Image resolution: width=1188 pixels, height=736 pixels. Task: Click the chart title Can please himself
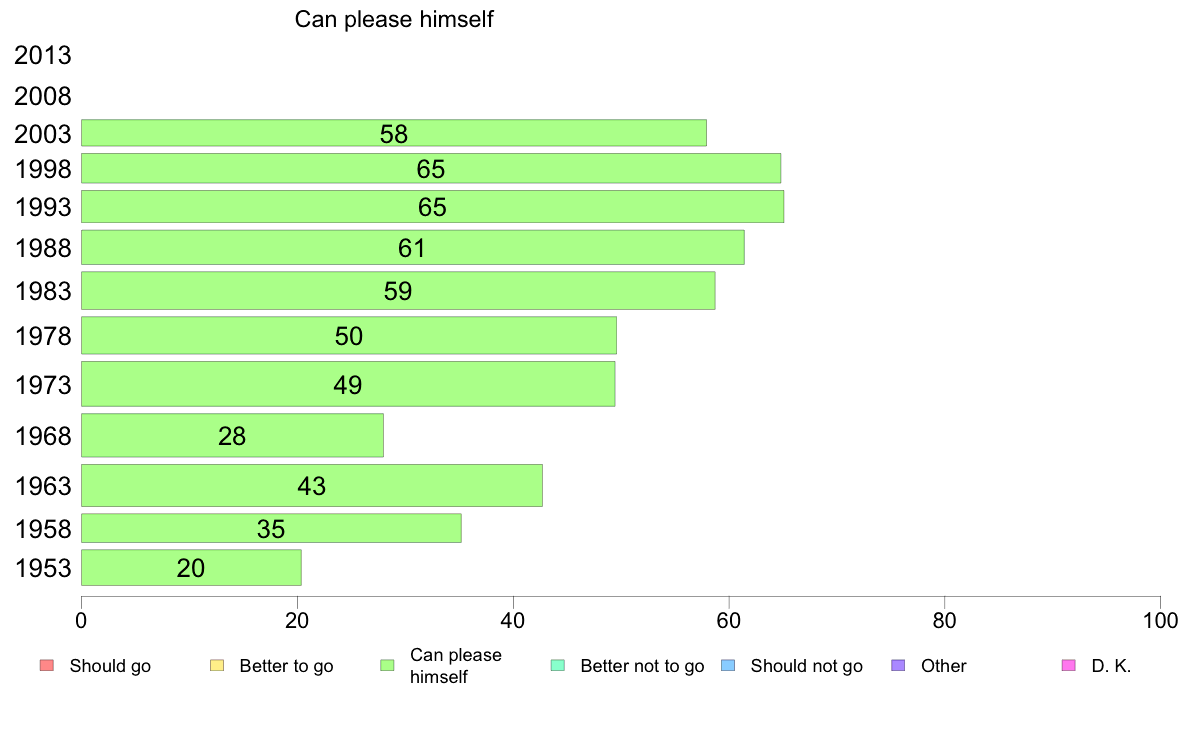(394, 19)
